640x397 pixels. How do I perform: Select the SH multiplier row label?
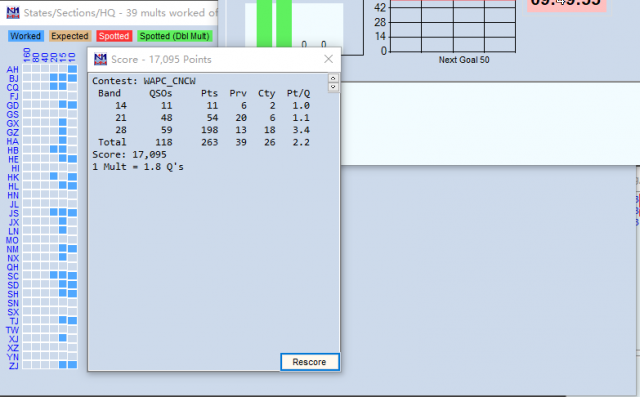coord(13,294)
